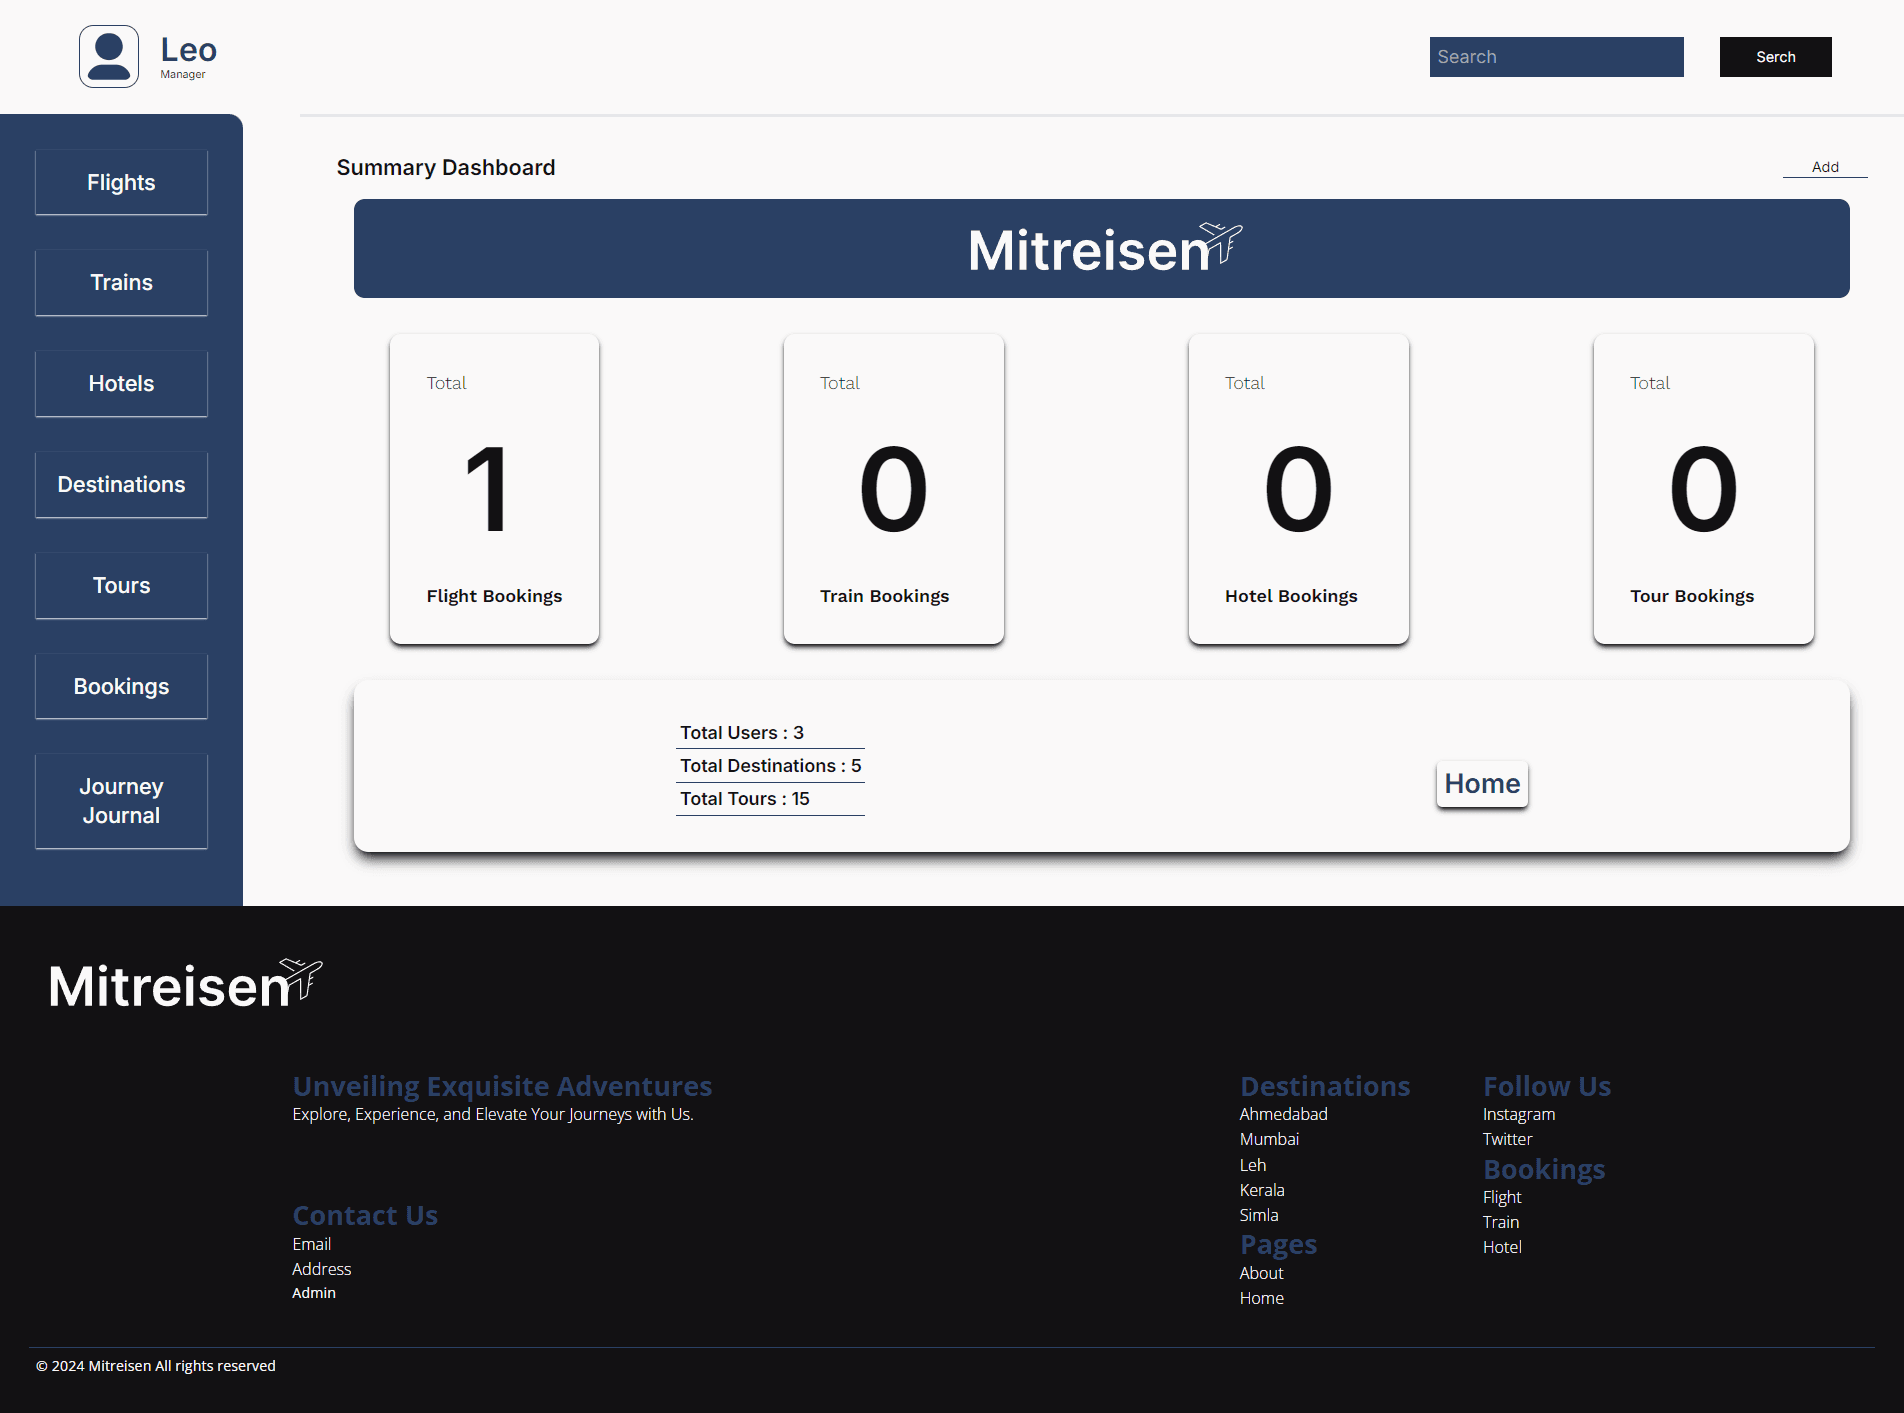Click the Leo user name in the header
Screen dimensions: 1904x1413
tap(189, 50)
